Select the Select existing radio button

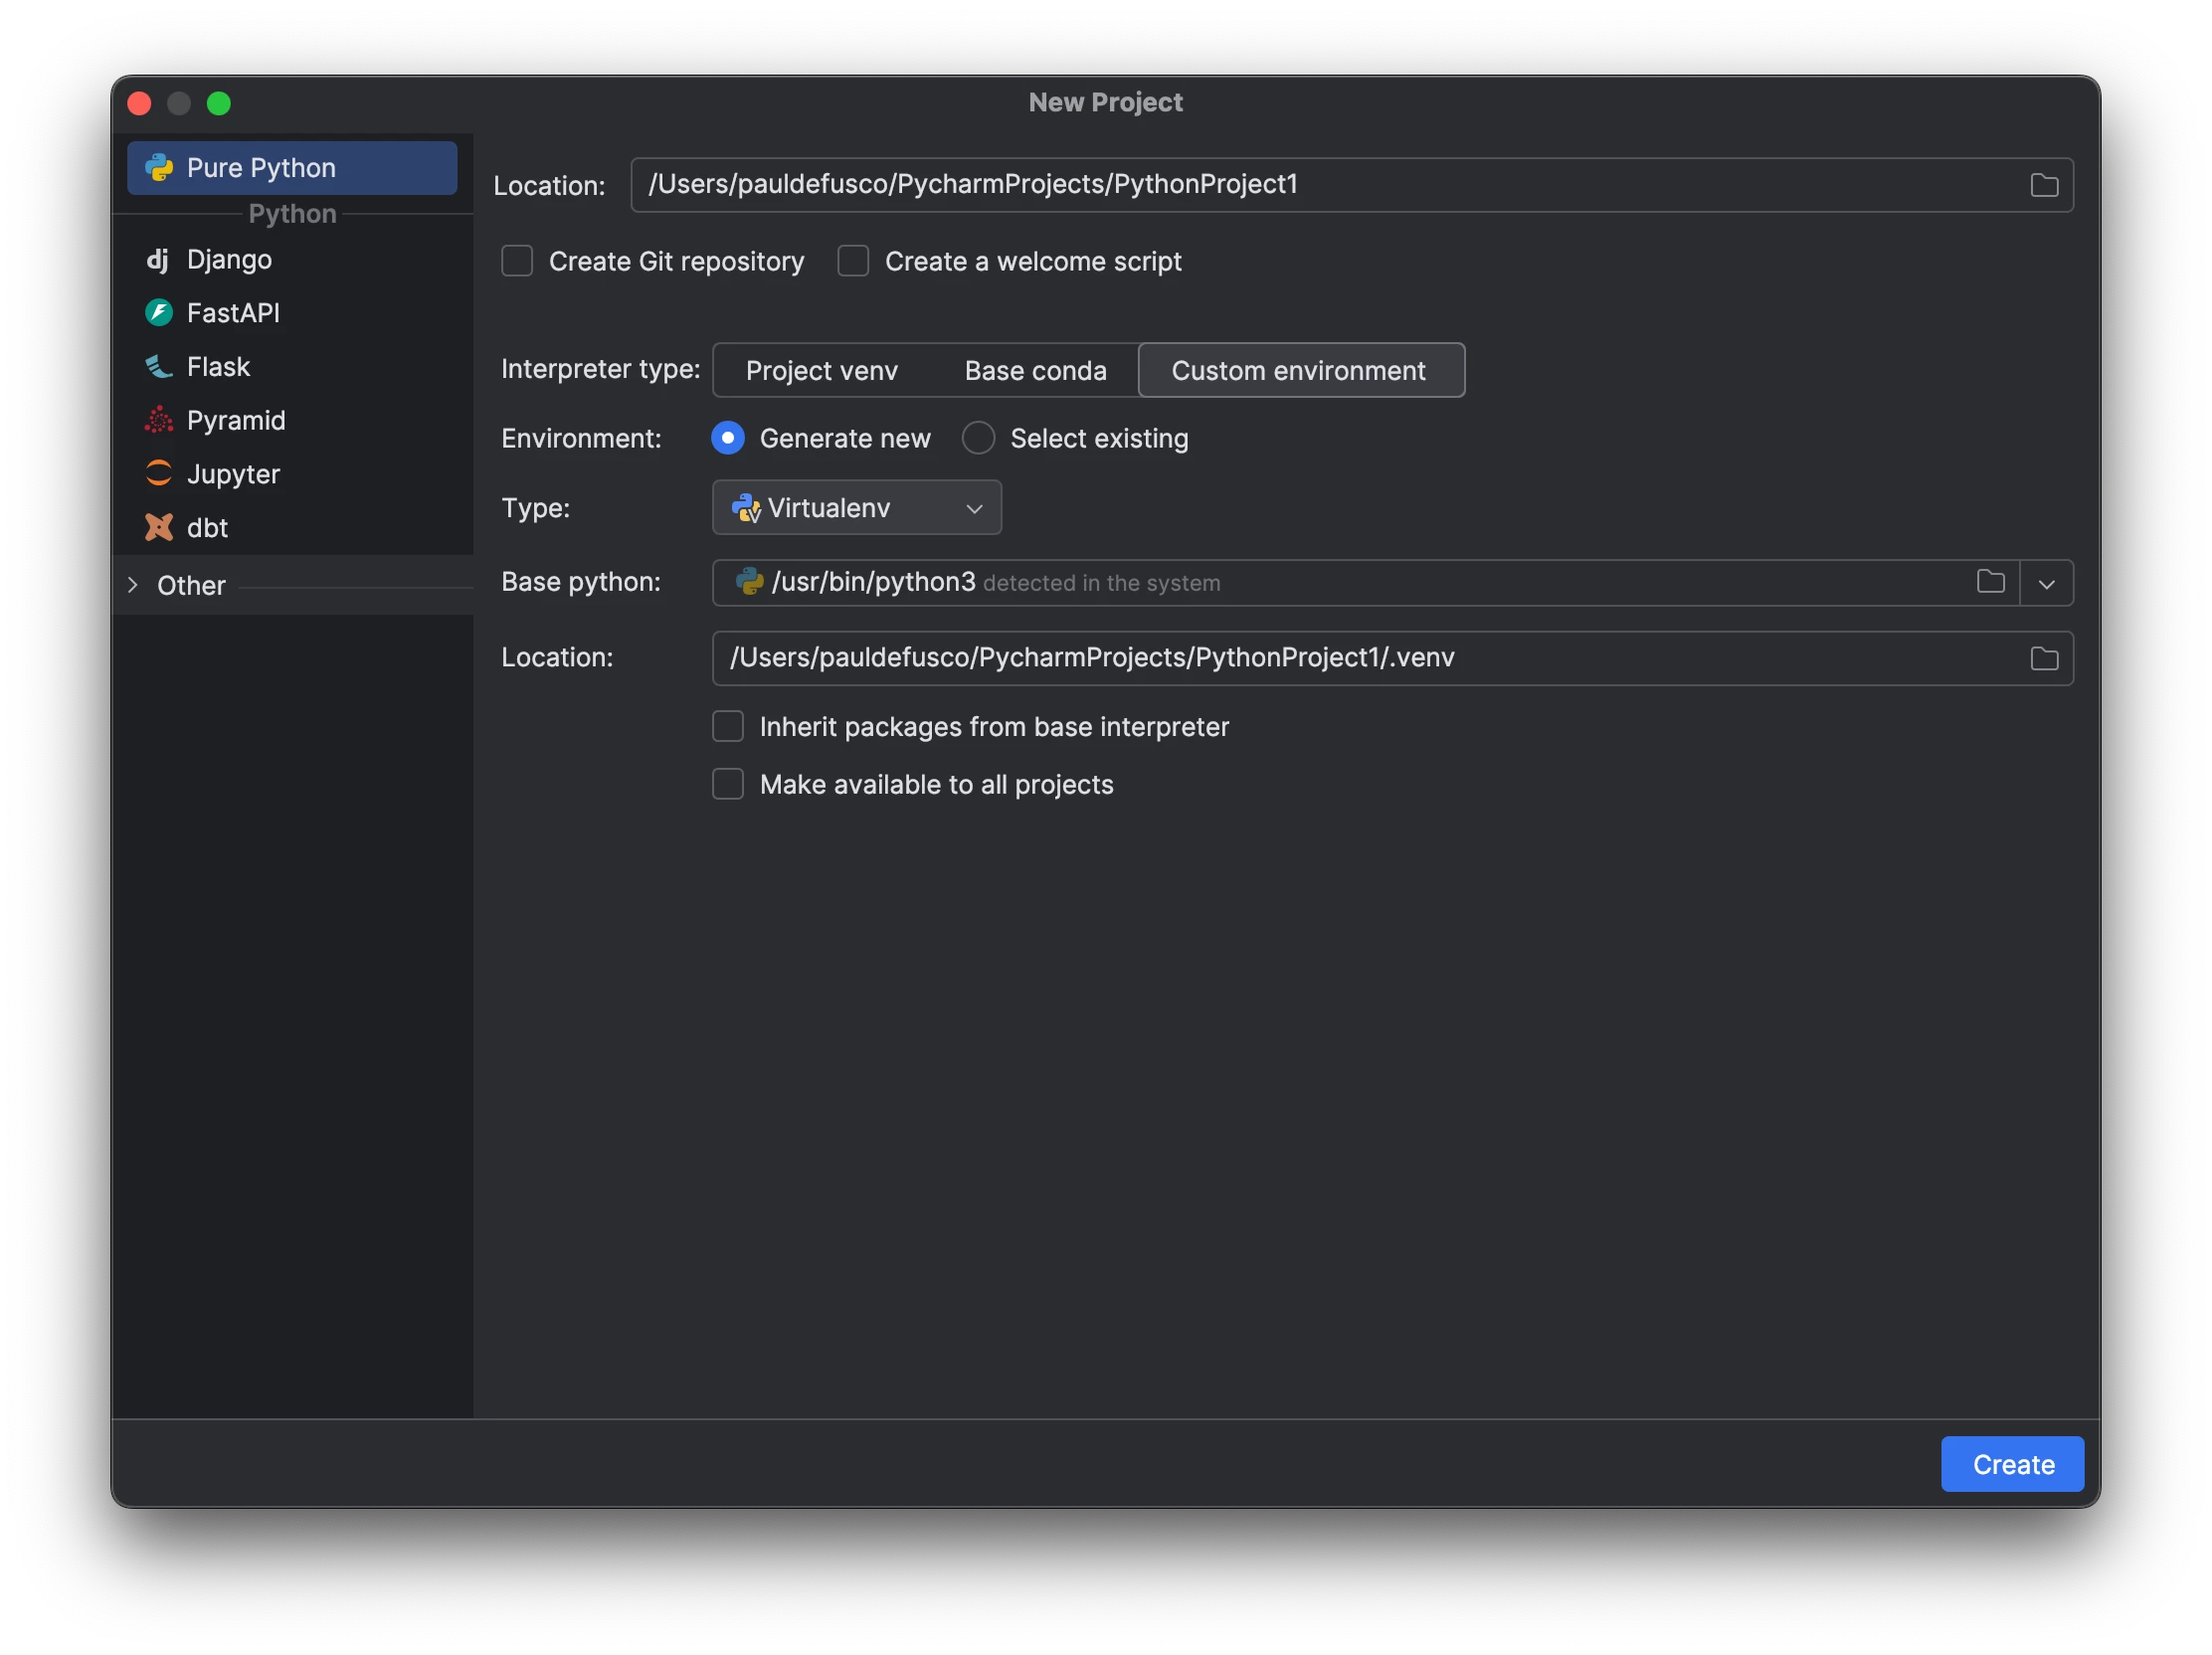pos(978,439)
